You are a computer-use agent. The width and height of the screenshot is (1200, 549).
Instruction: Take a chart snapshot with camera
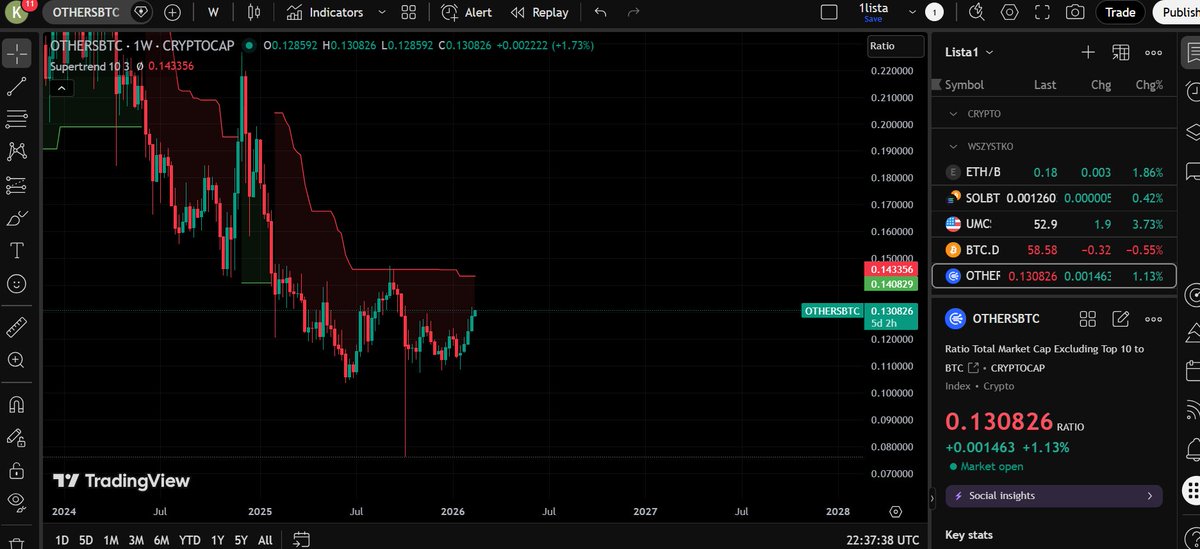(1075, 12)
